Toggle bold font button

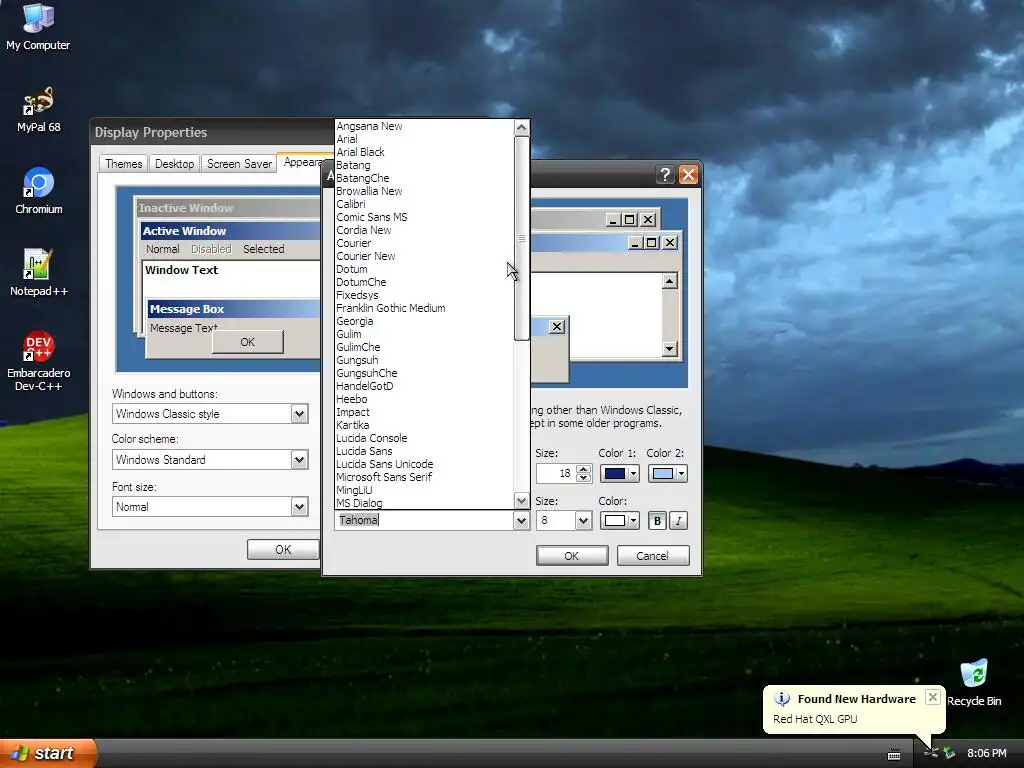[657, 520]
